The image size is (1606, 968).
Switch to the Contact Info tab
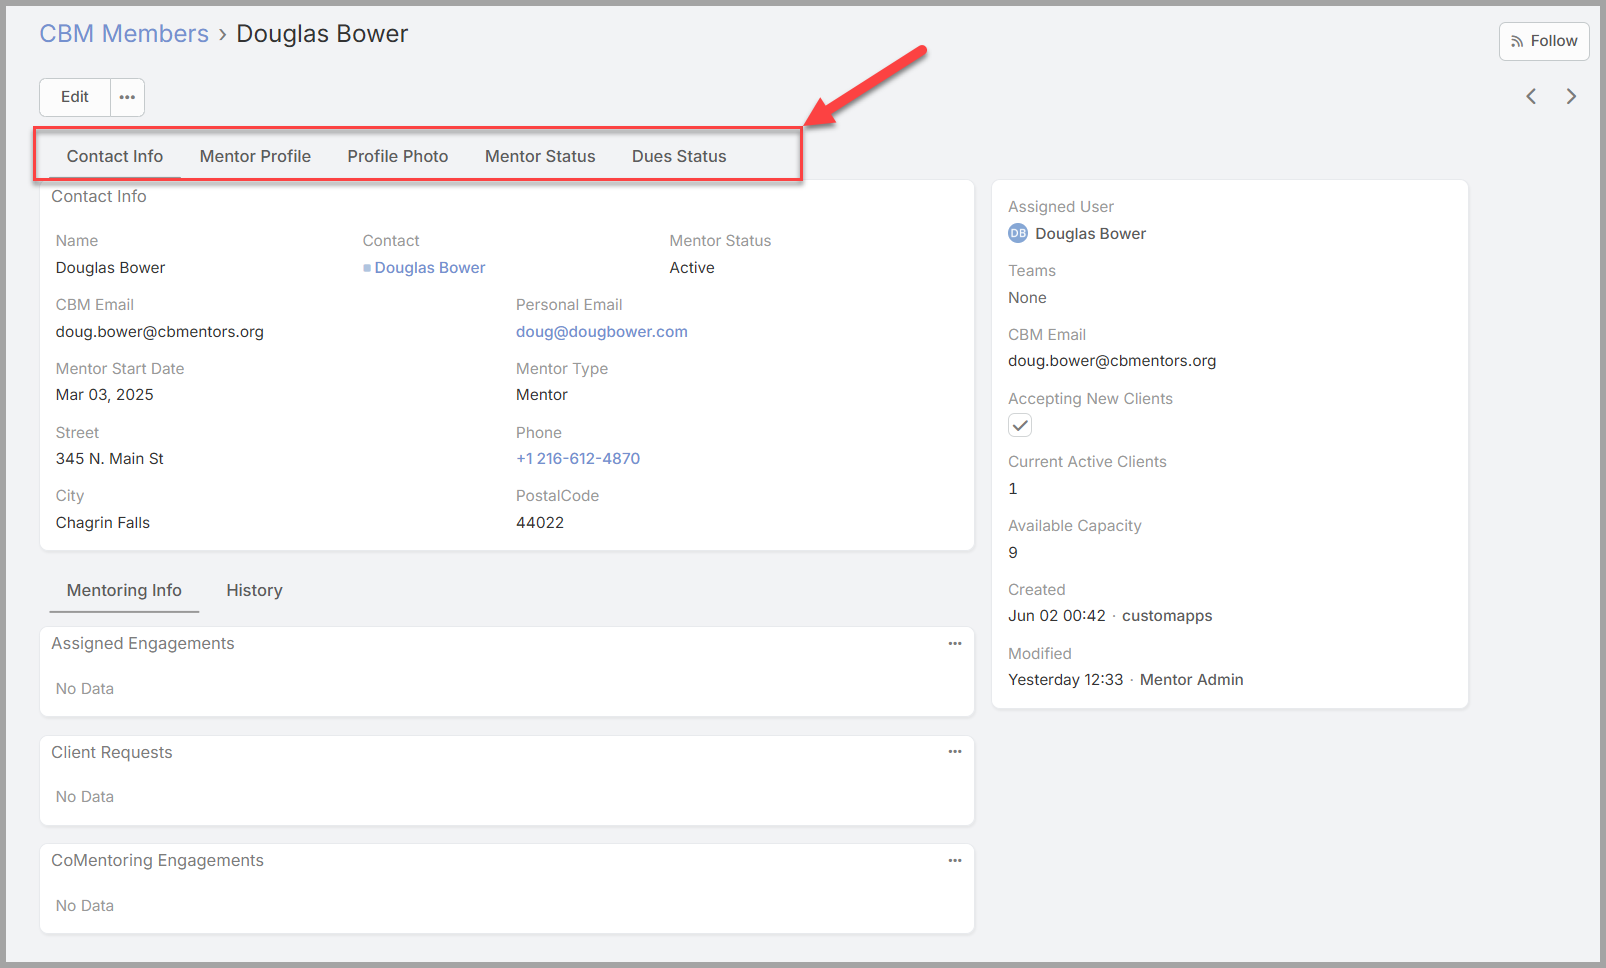(115, 156)
